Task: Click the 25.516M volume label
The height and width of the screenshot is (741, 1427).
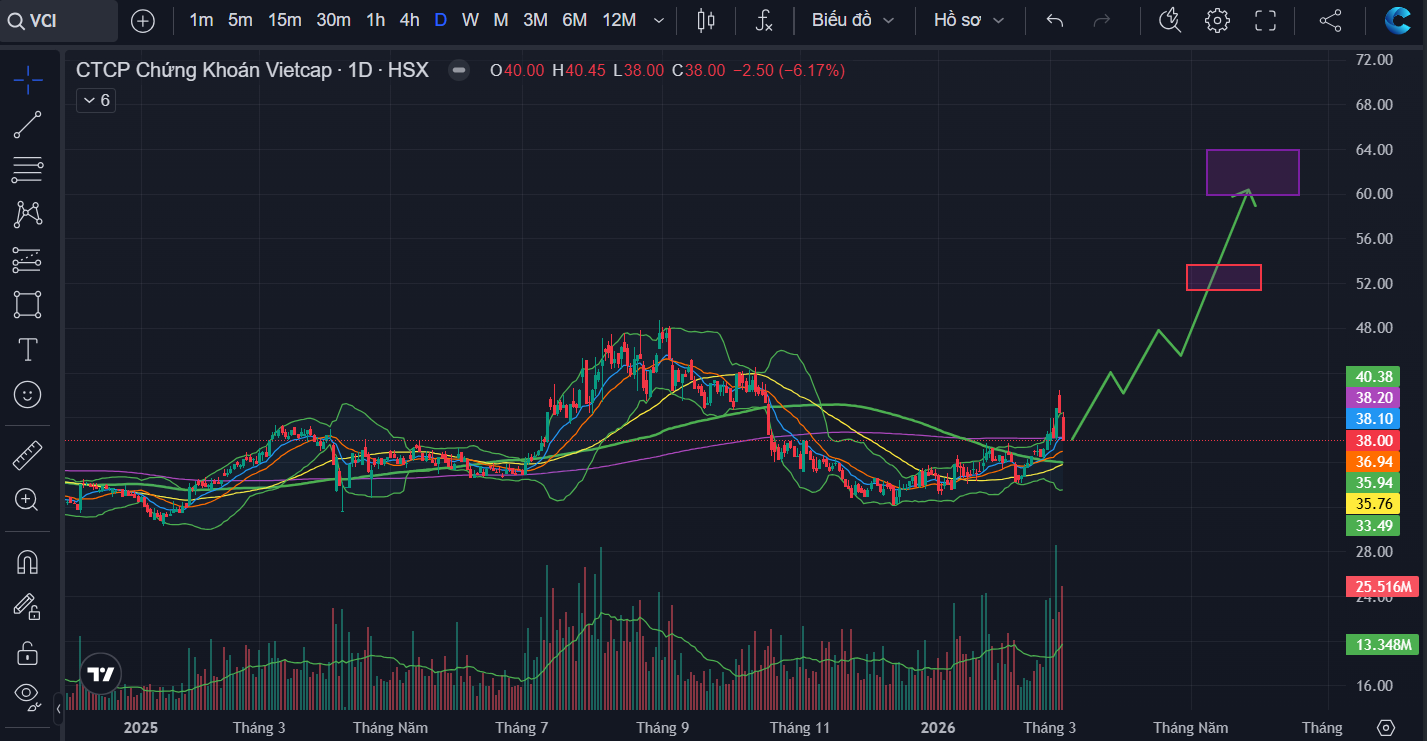Action: coord(1384,587)
